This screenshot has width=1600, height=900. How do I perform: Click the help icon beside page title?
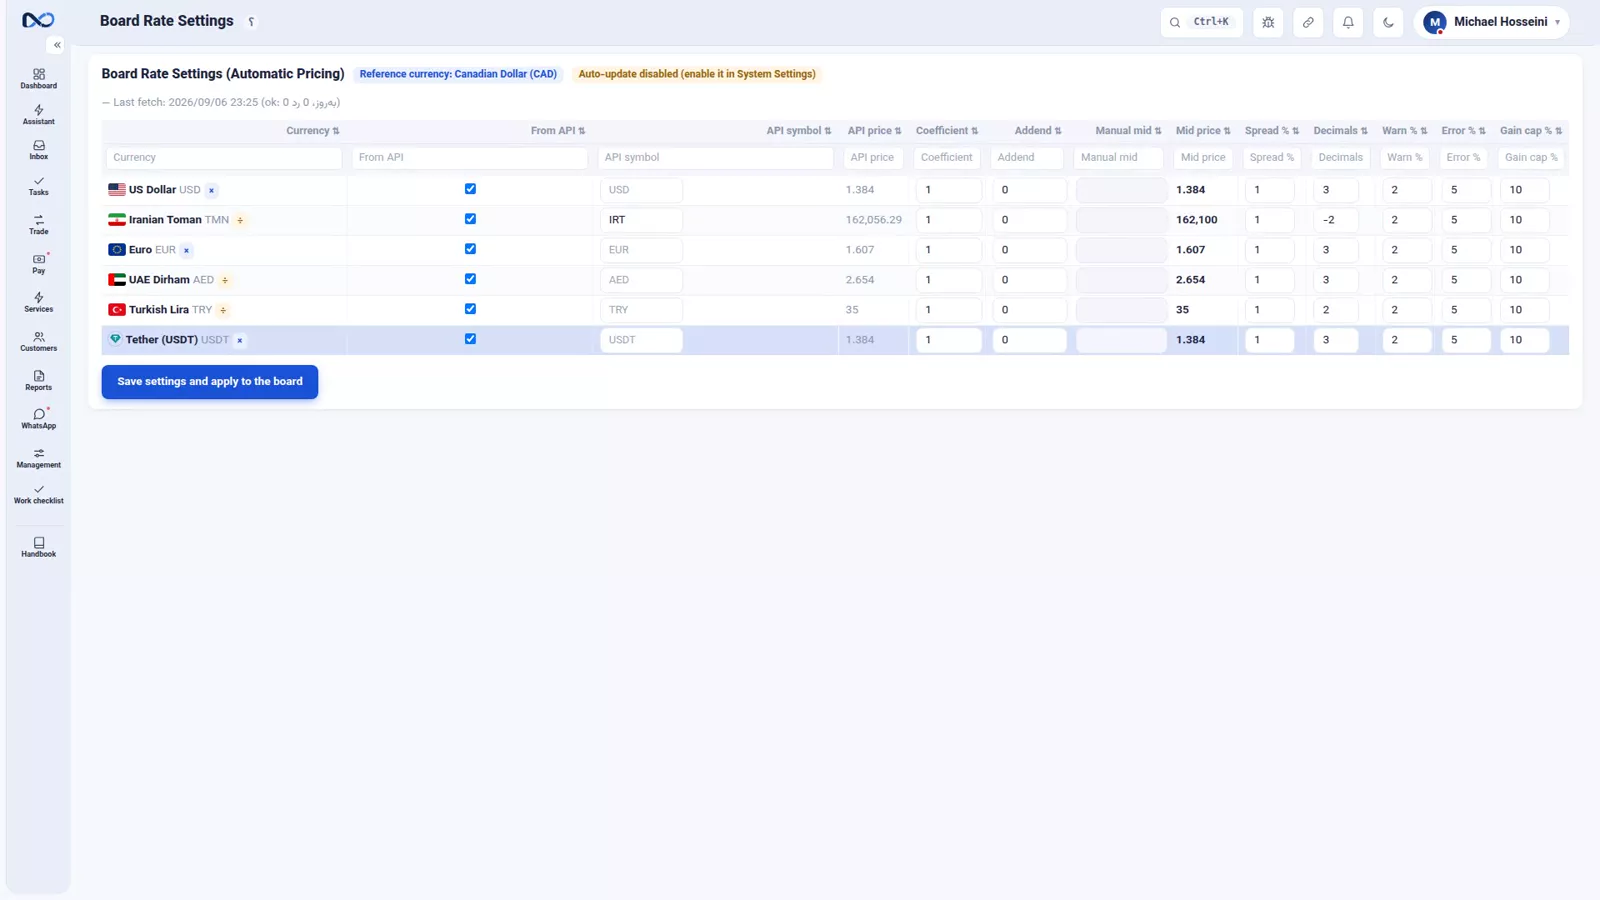coord(251,22)
